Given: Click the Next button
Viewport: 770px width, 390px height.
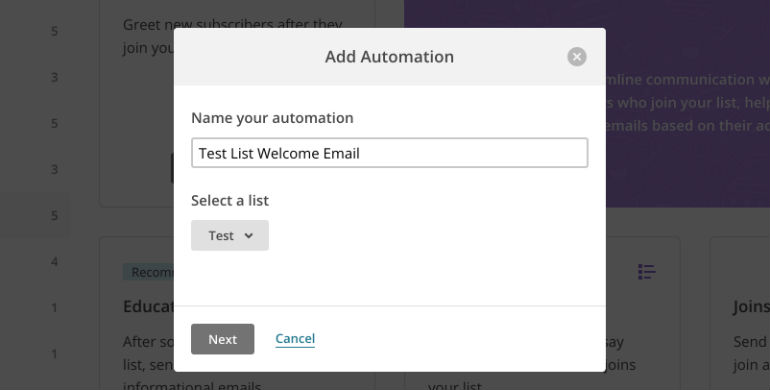Looking at the screenshot, I should click(x=222, y=339).
